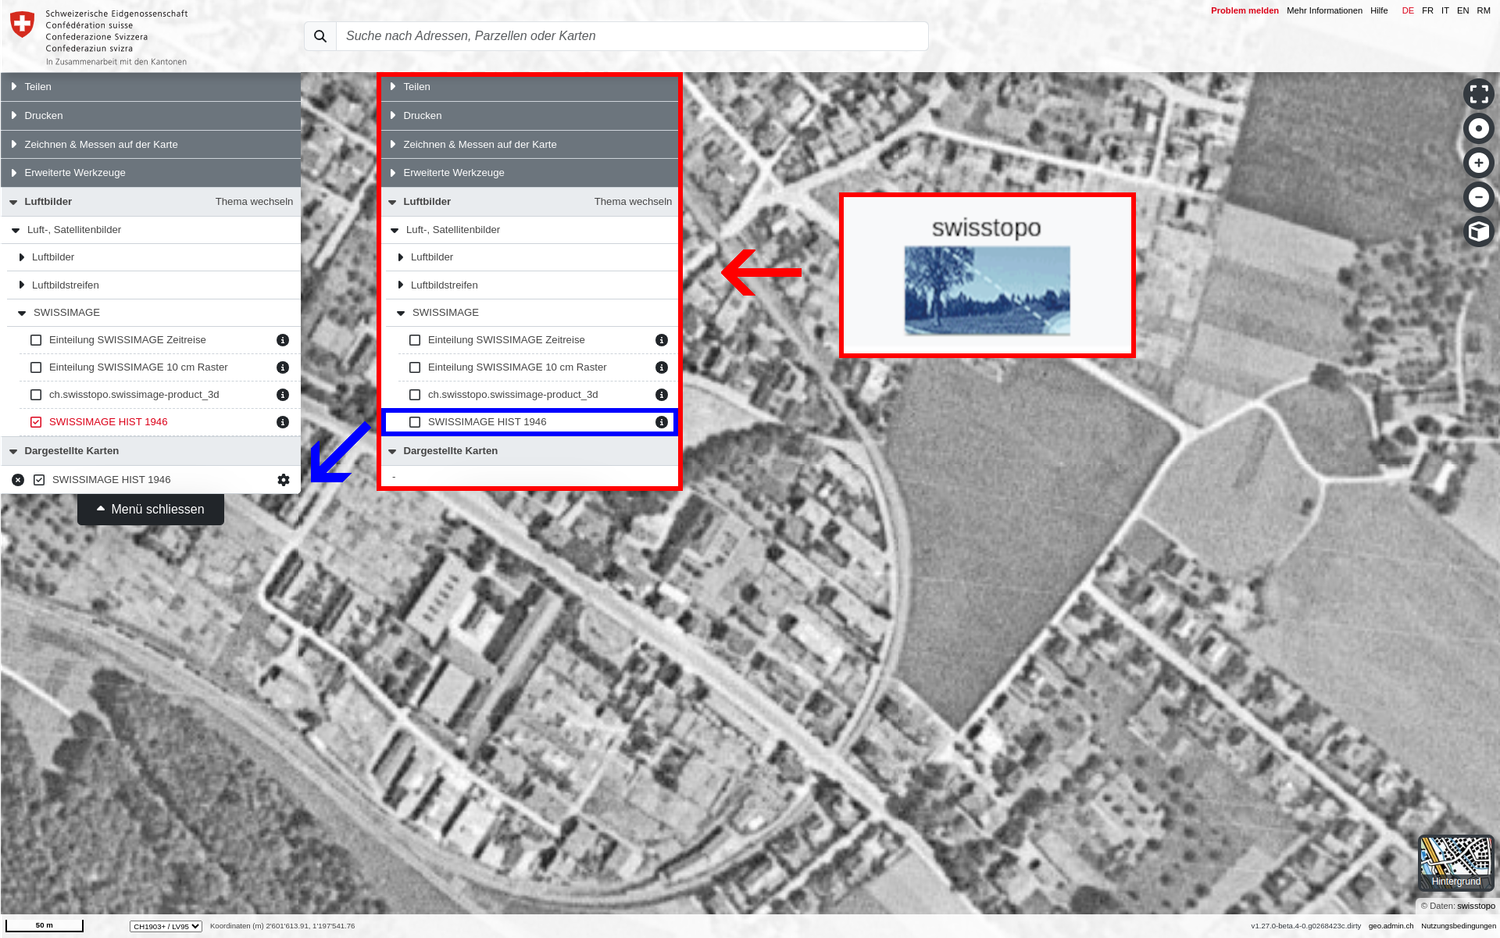Uncheck the red-highlighted SWISSIMAGE HIST 1946 checkbox
The image size is (1500, 938).
point(36,422)
